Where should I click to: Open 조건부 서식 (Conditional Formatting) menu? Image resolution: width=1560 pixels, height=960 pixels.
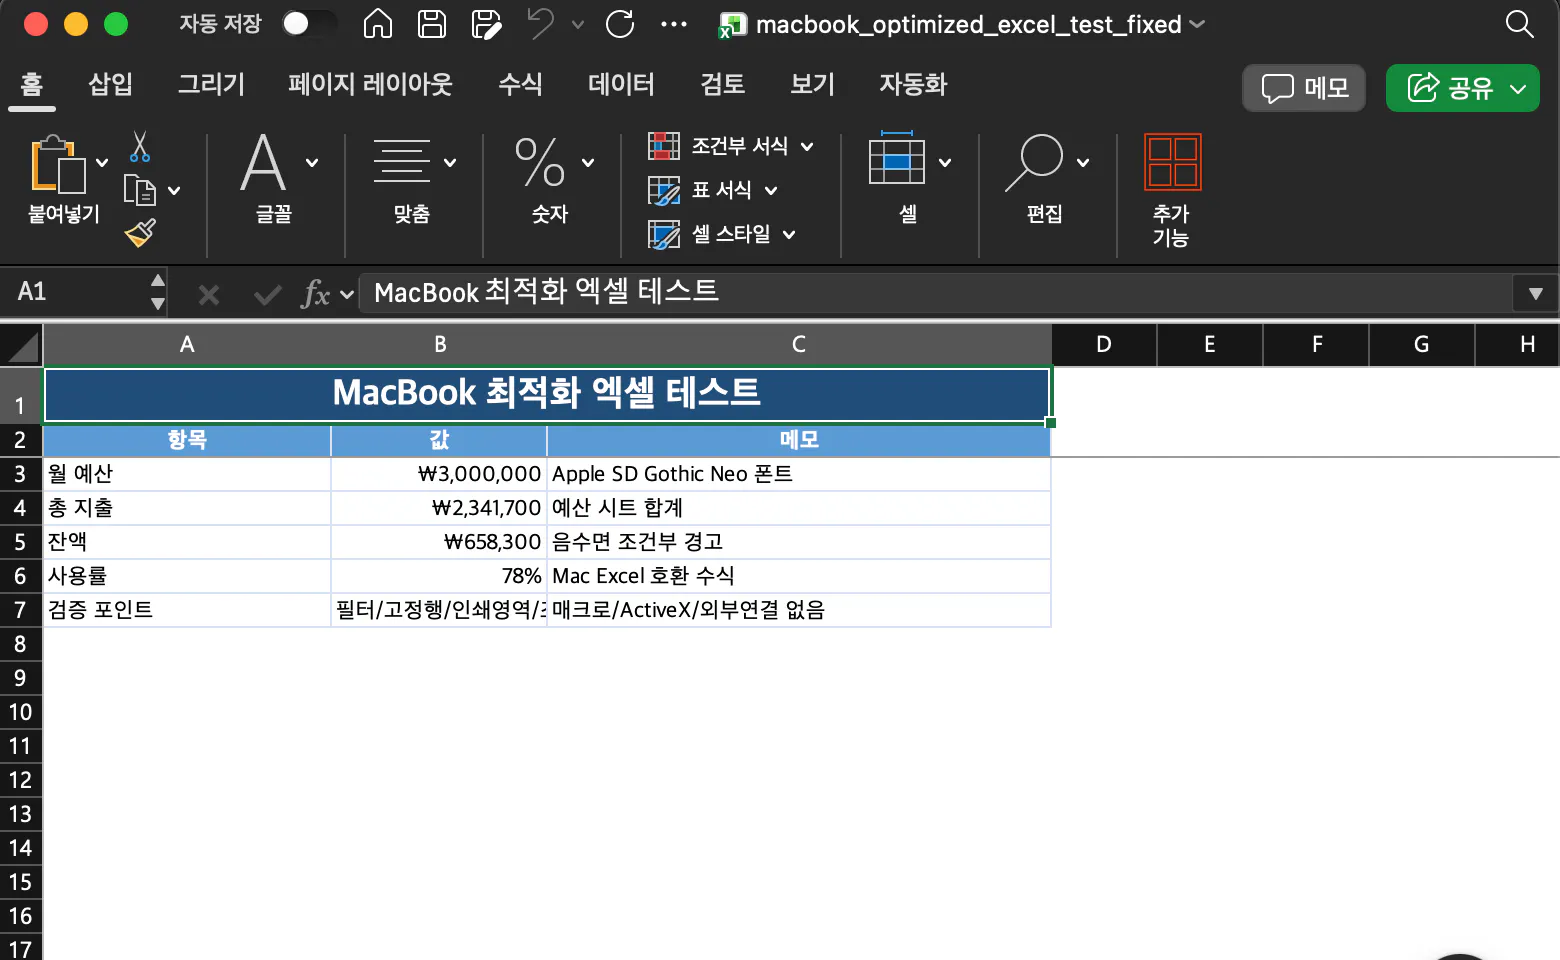point(731,146)
